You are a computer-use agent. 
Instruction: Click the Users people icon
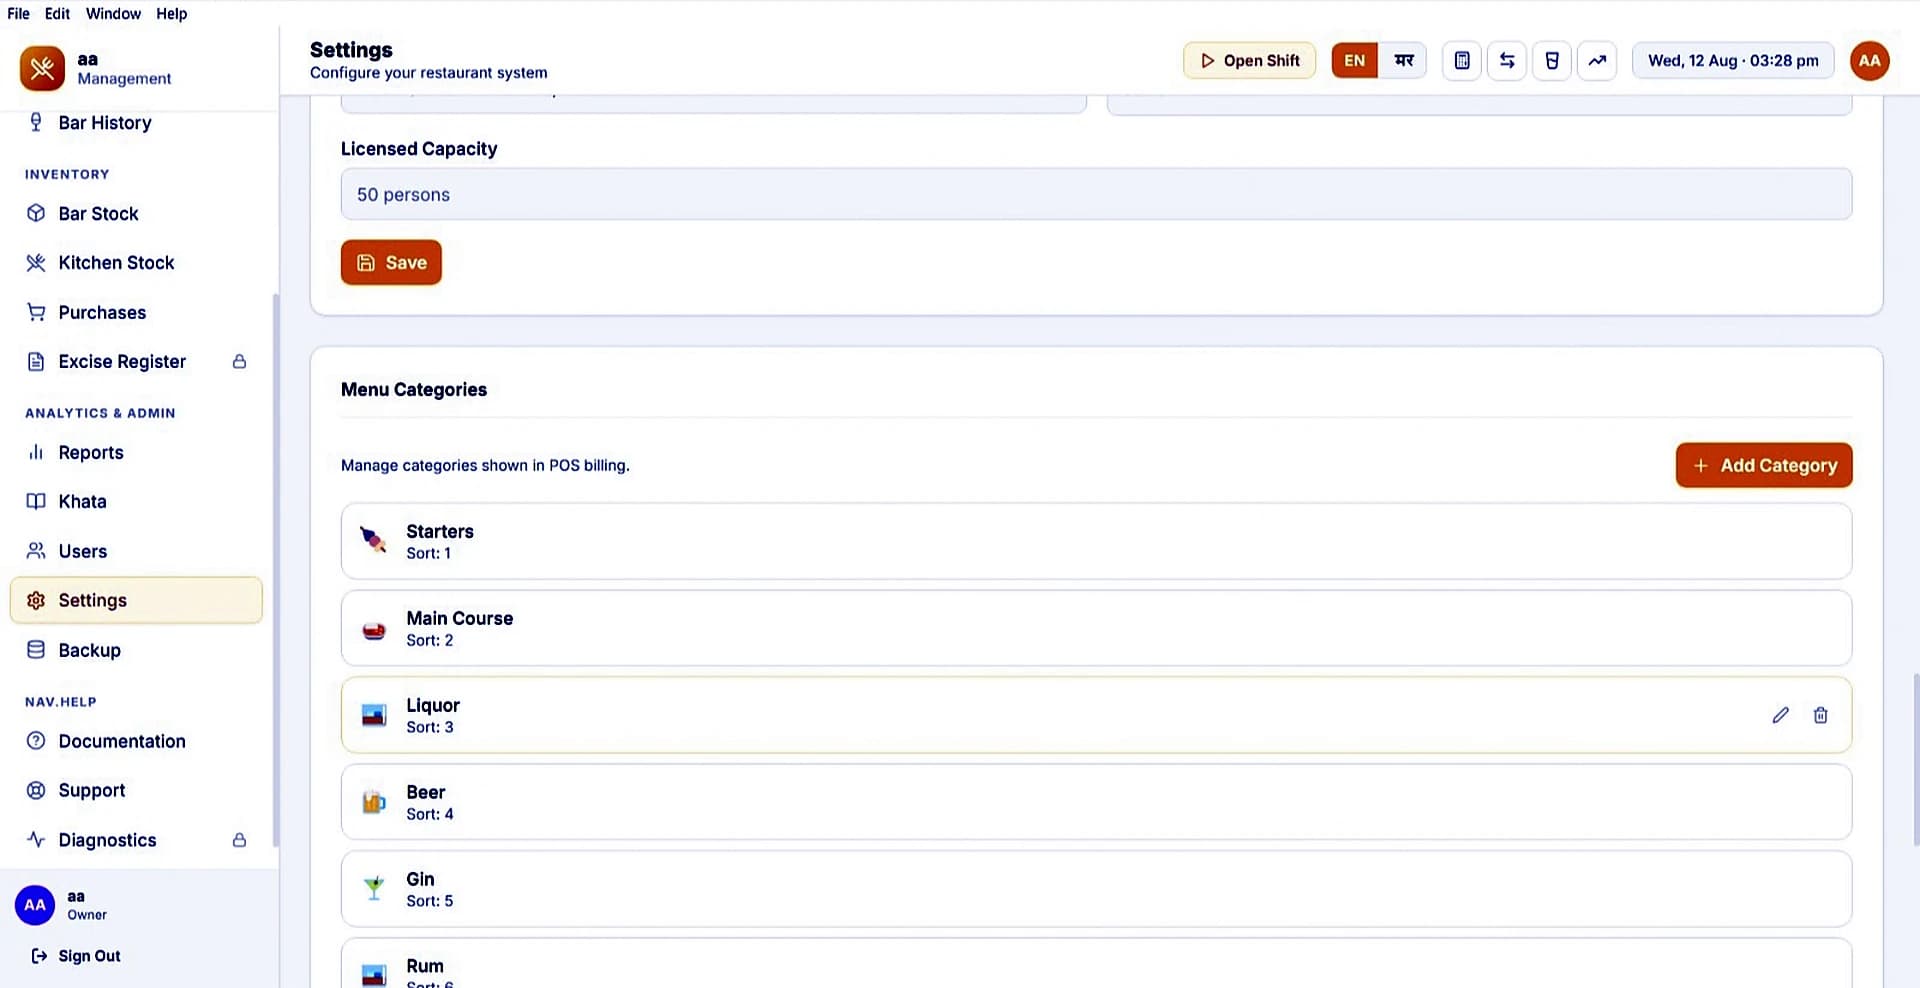(36, 551)
